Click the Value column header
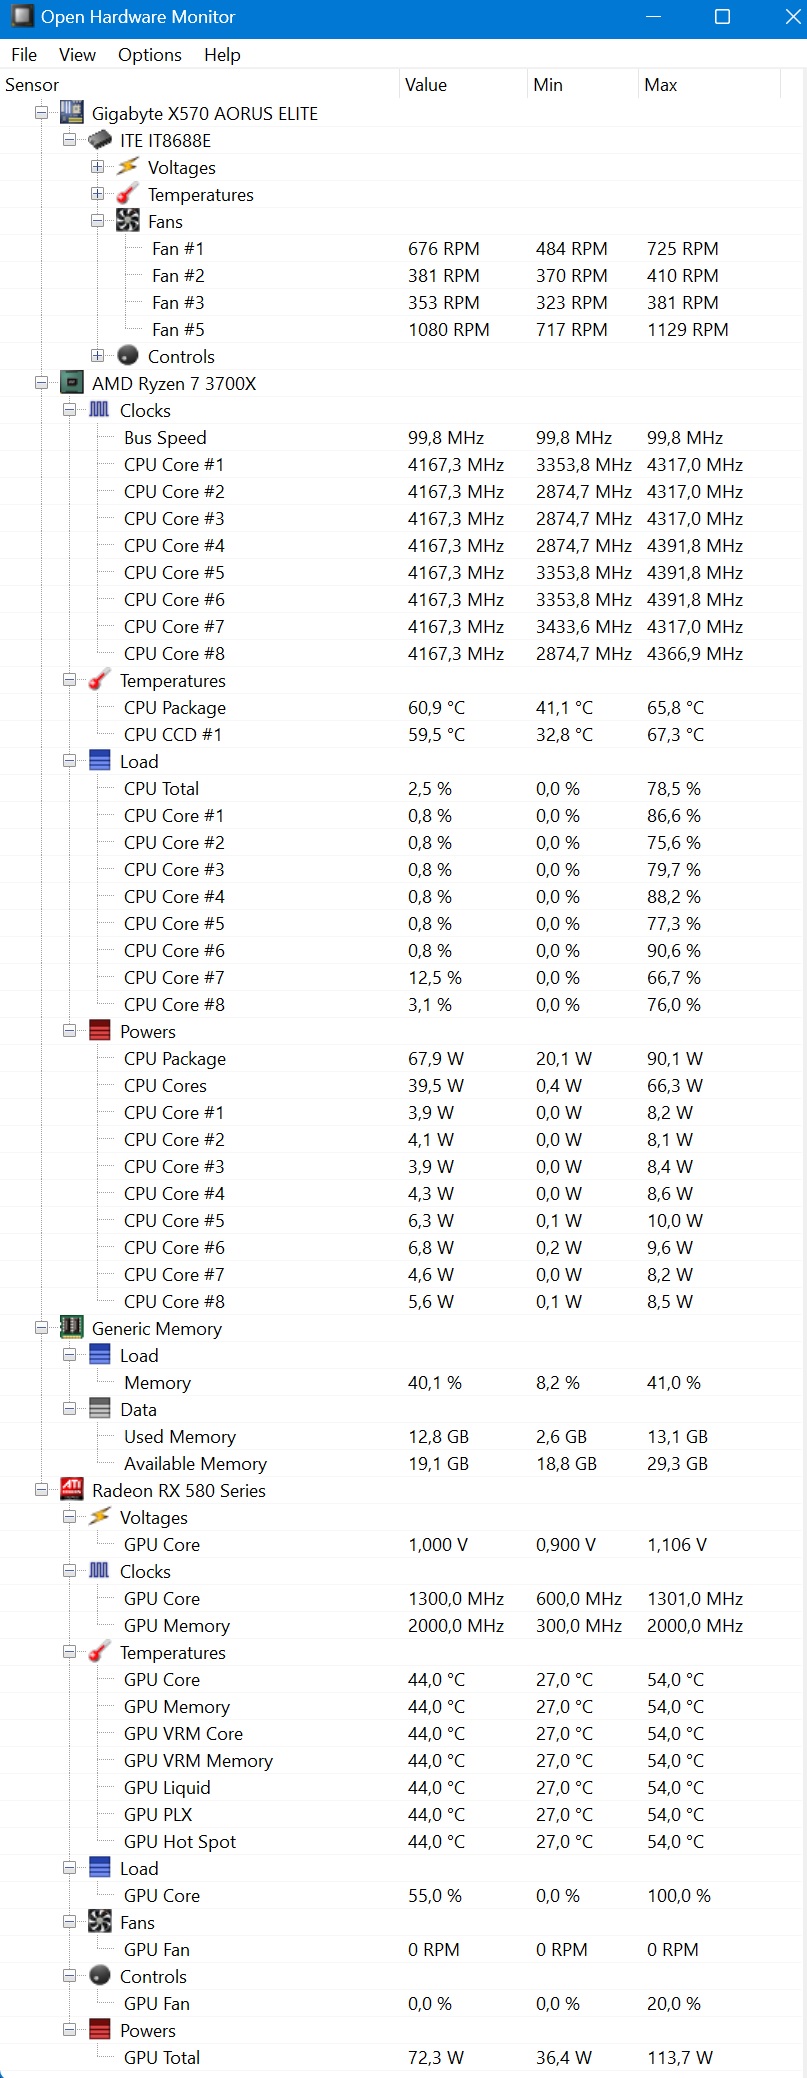807x2078 pixels. (x=463, y=85)
